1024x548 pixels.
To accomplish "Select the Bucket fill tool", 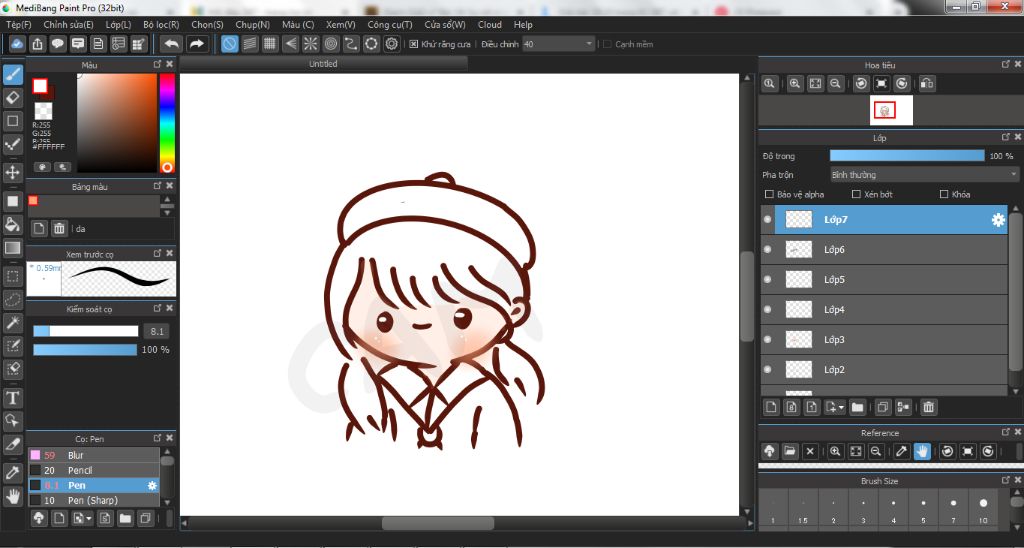I will click(x=12, y=225).
